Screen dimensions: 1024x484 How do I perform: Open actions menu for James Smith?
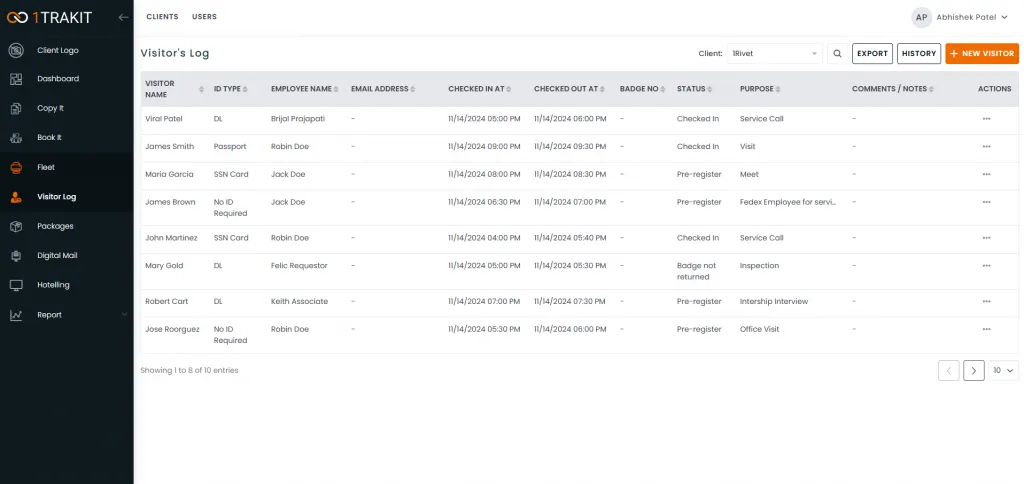(x=986, y=146)
